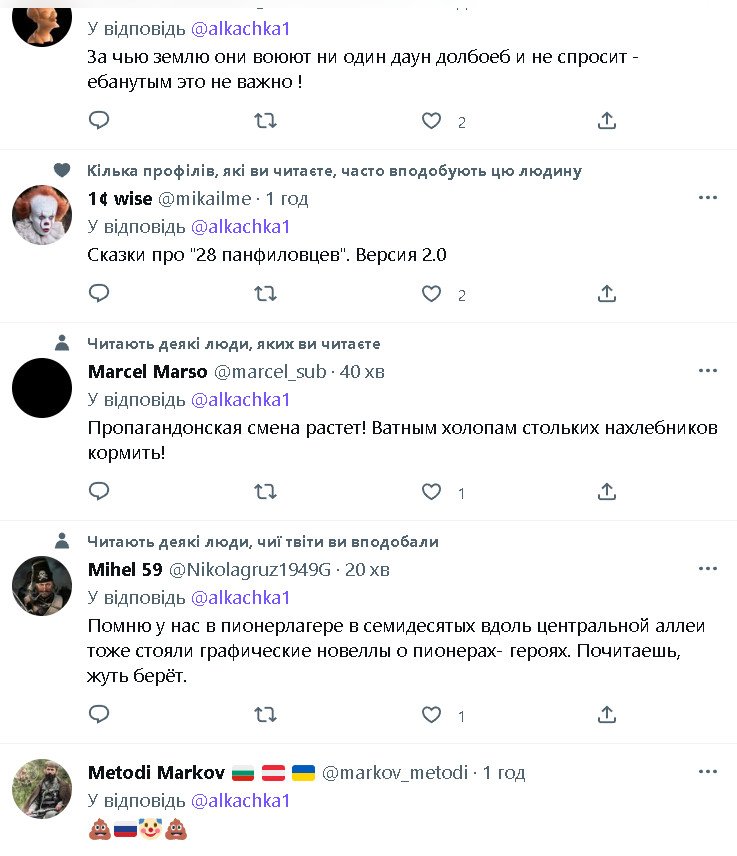Viewport: 737px width, 856px height.
Task: Share Marcel Marso's tweet
Action: pyautogui.click(x=606, y=492)
